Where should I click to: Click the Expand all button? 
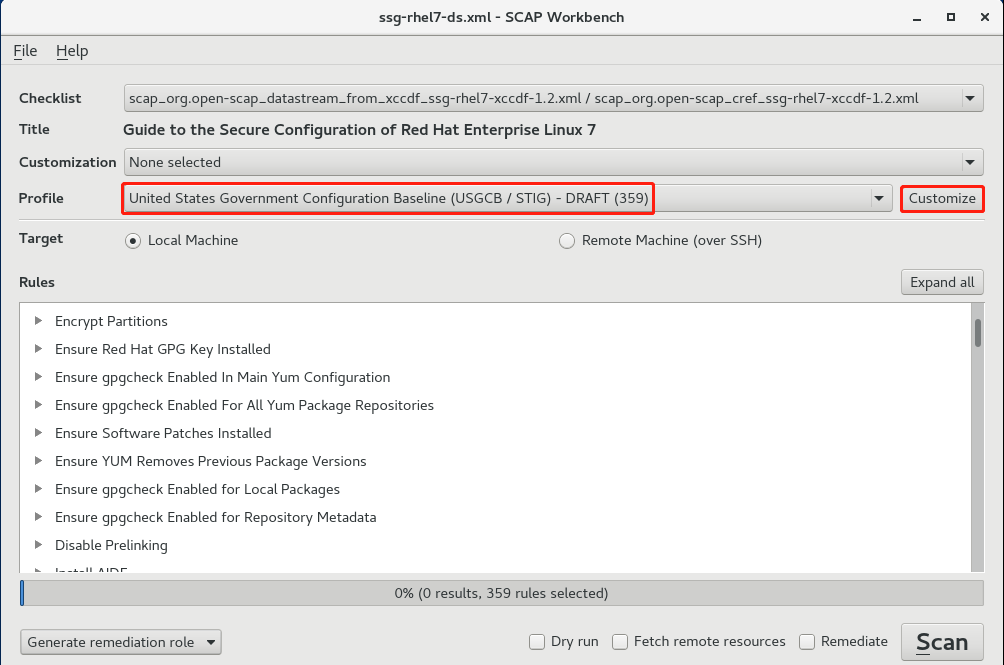[x=942, y=282]
